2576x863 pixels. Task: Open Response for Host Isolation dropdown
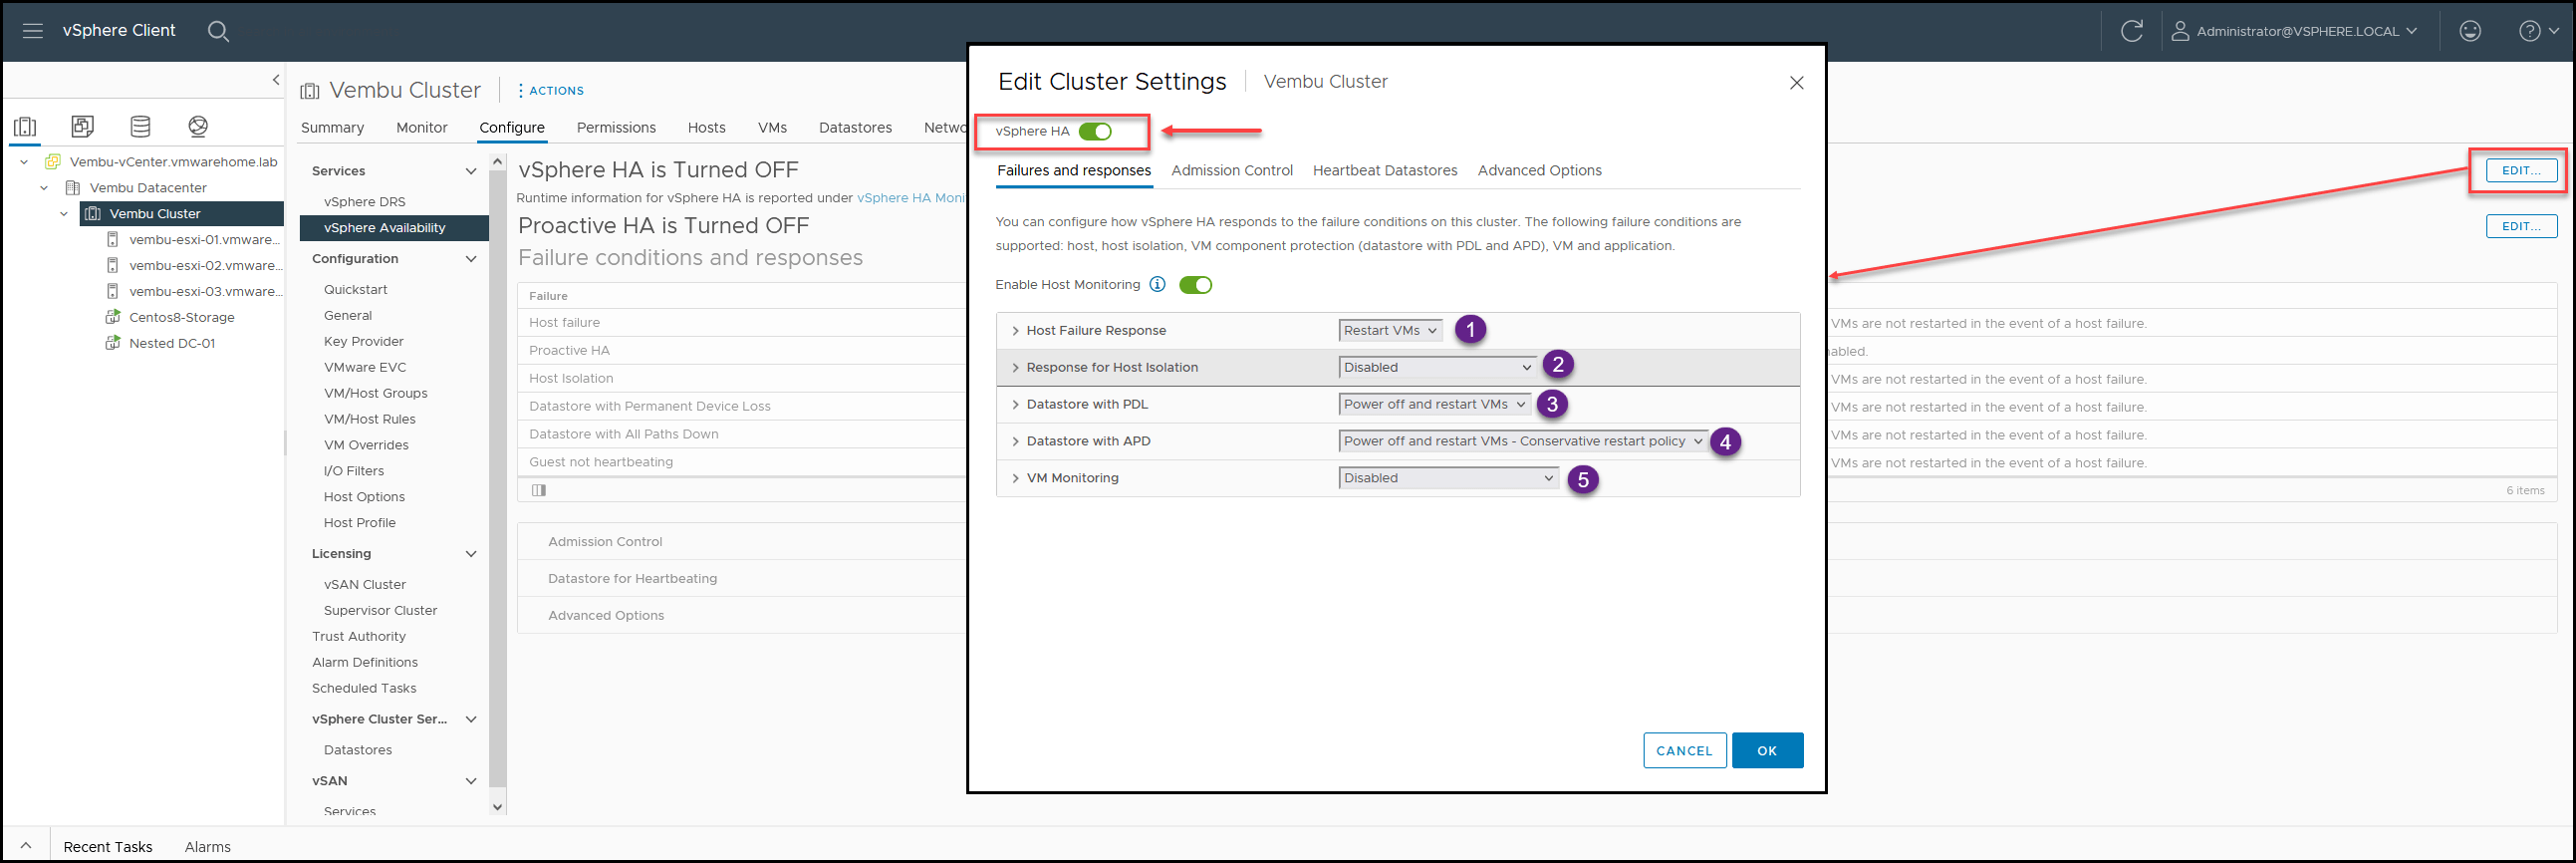[x=1437, y=368]
